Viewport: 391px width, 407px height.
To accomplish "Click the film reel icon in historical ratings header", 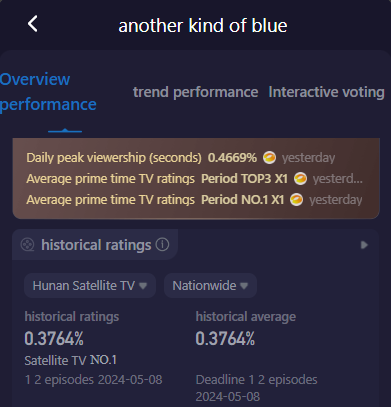I will click(27, 245).
